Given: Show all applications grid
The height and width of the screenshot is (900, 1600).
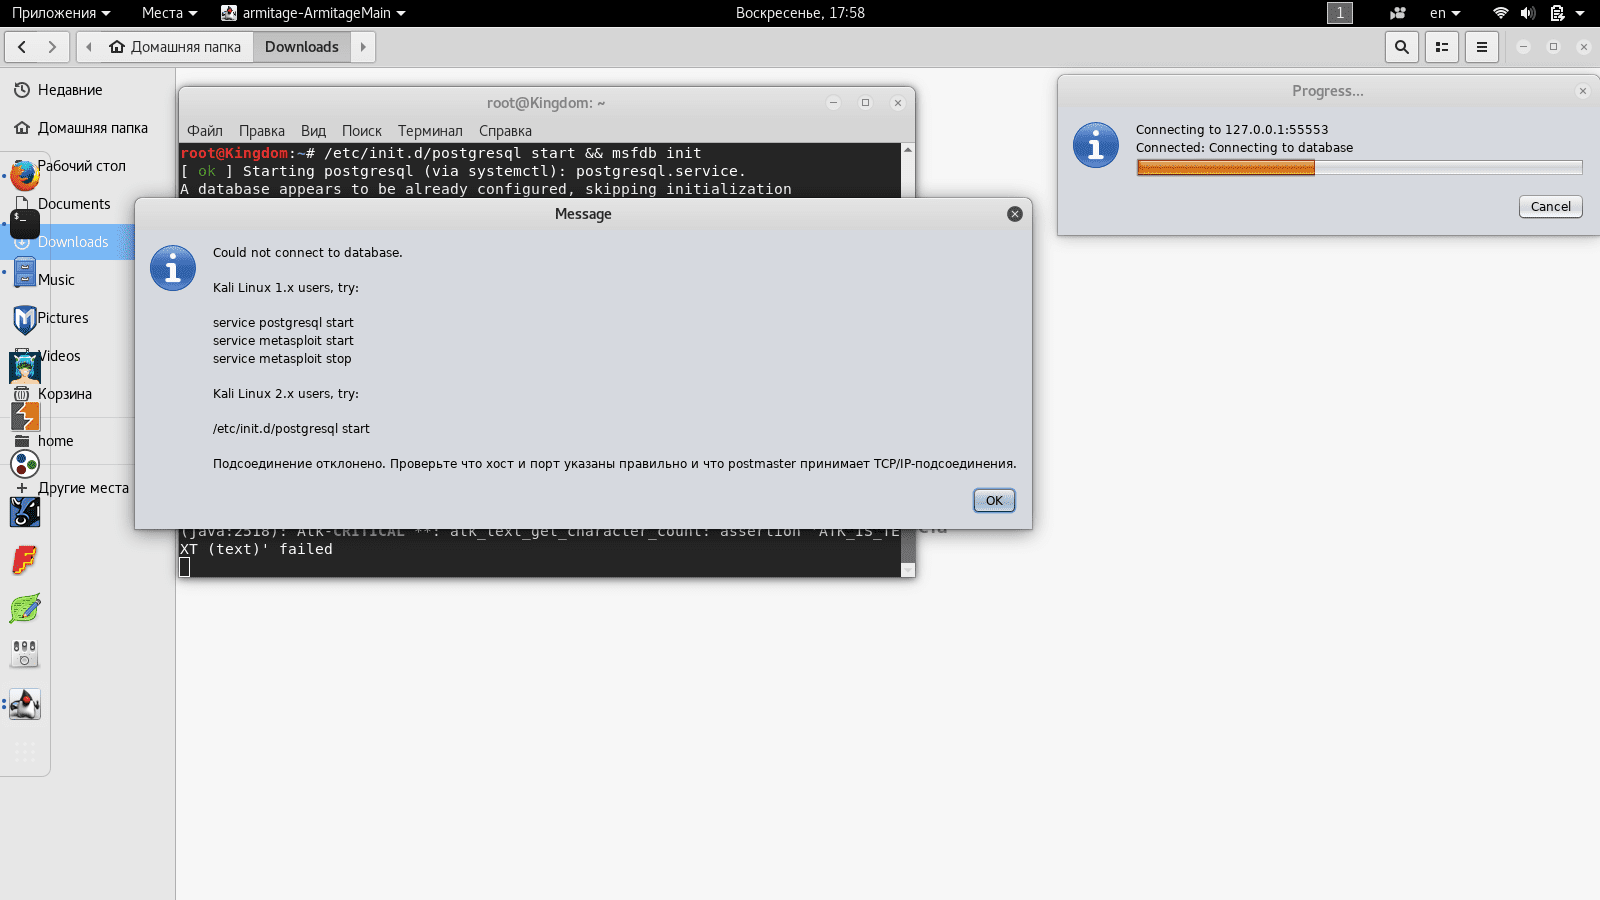Looking at the screenshot, I should coord(24,752).
